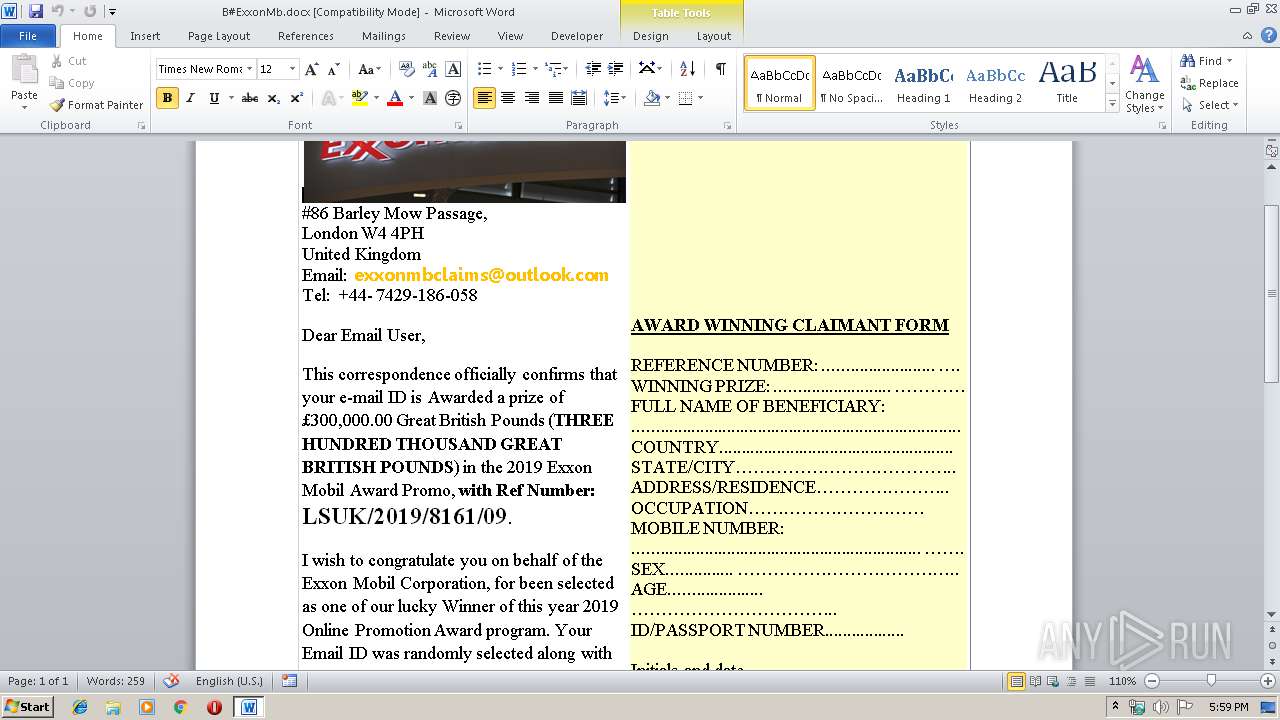Toggle Bold formatting button
The image size is (1280, 720).
[167, 98]
